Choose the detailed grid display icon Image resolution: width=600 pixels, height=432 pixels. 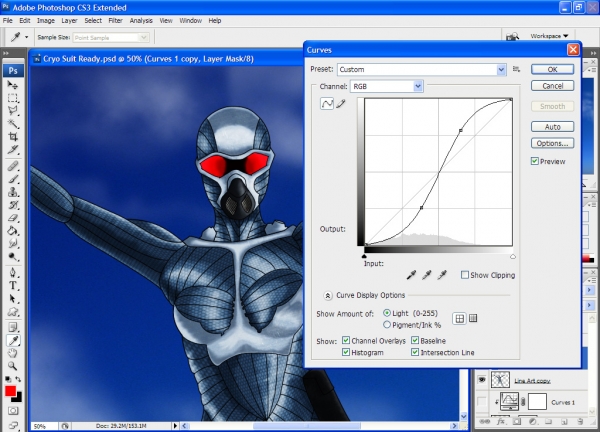coord(473,318)
